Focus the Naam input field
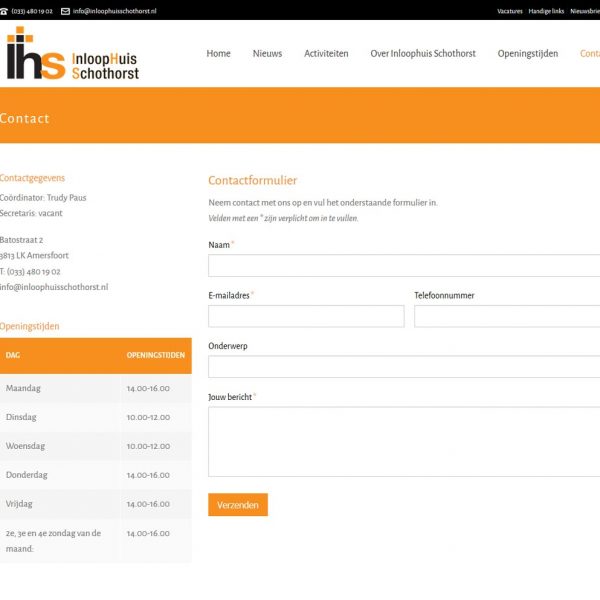600x600 pixels. [404, 265]
